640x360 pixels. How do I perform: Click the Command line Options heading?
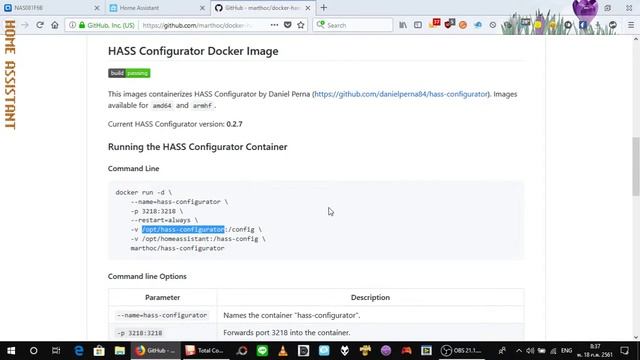click(x=147, y=276)
